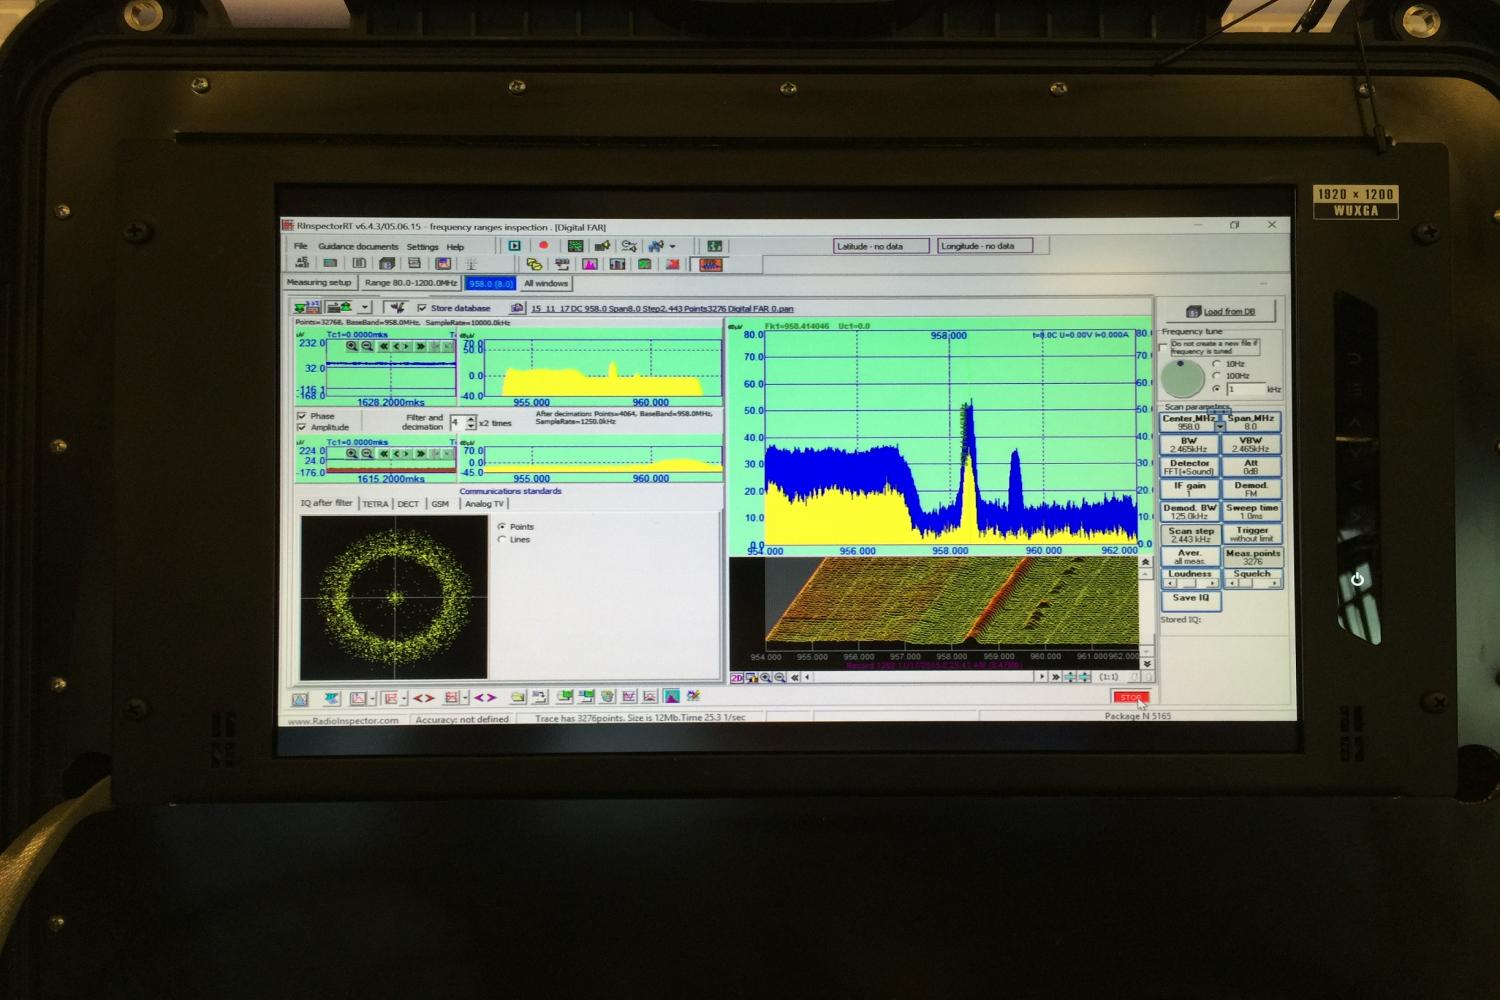This screenshot has width=1500, height=1000.
Task: Click the red record button in toolbar
Action: 544,245
